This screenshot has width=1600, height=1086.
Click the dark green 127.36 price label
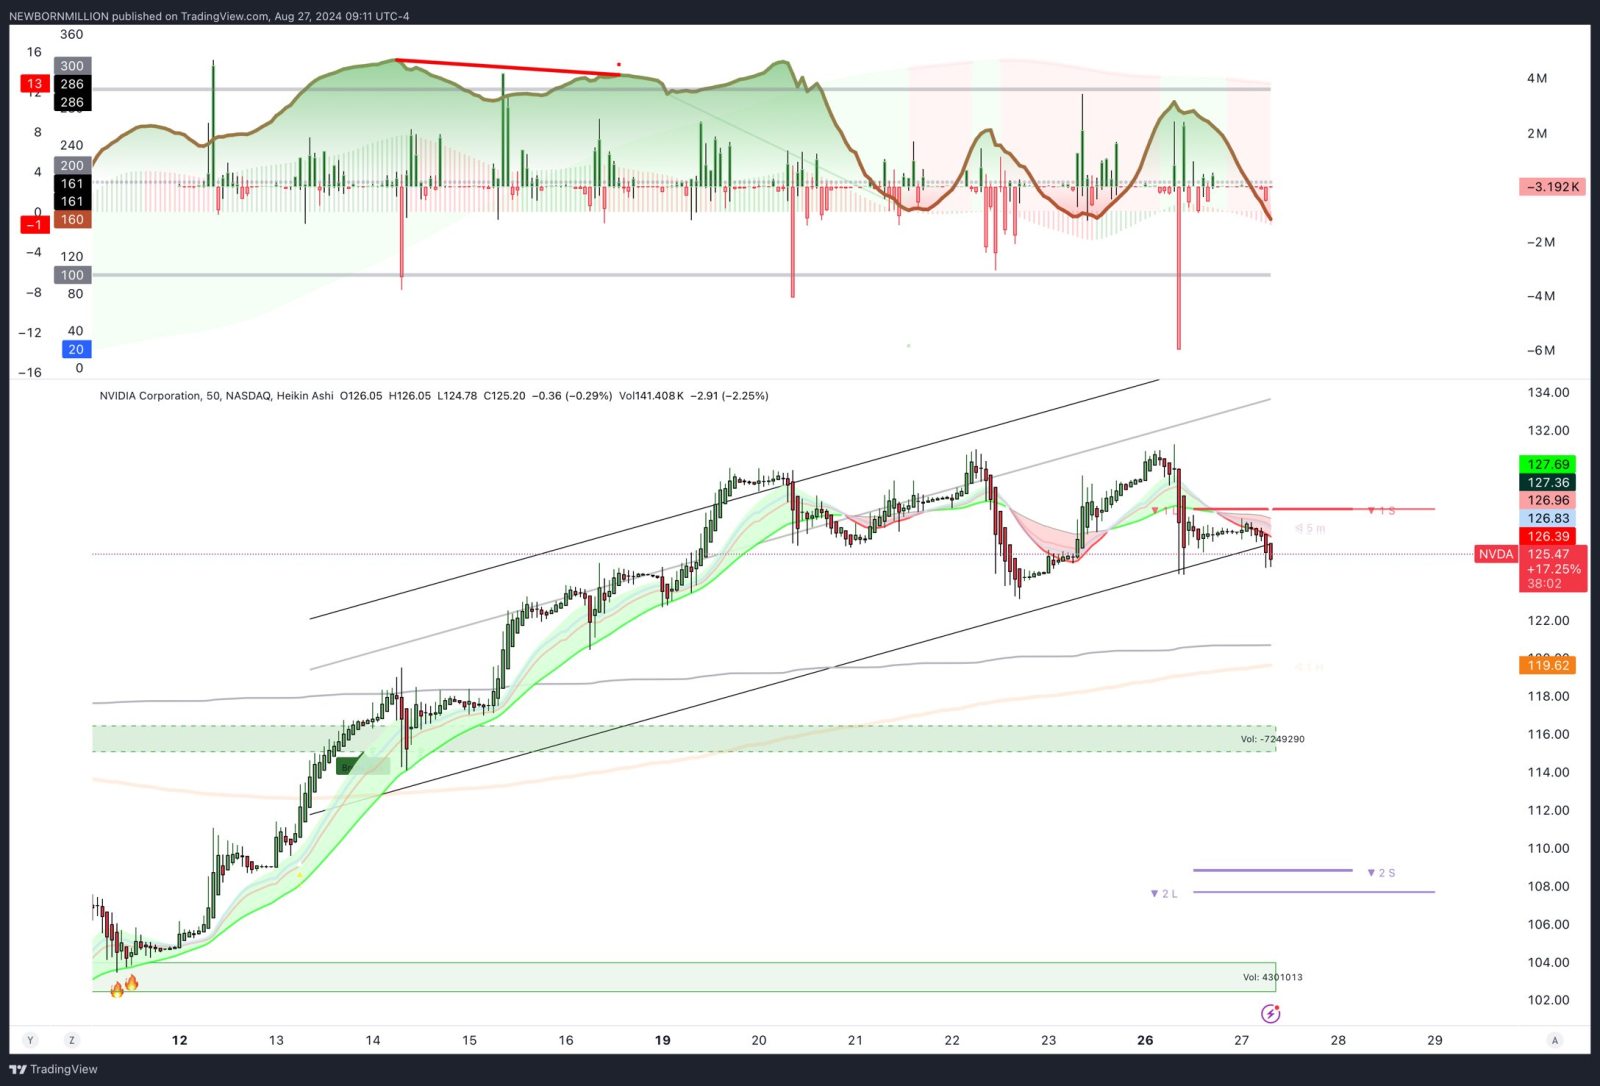click(1547, 482)
